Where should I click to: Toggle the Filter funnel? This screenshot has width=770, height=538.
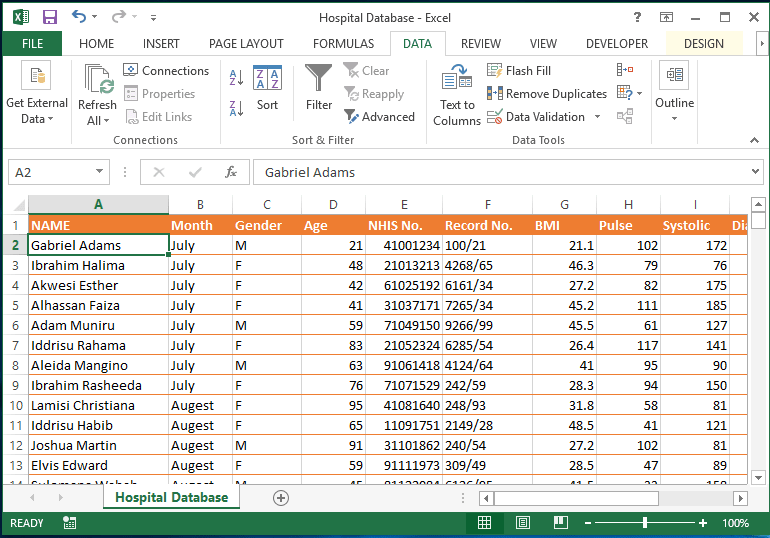point(319,88)
